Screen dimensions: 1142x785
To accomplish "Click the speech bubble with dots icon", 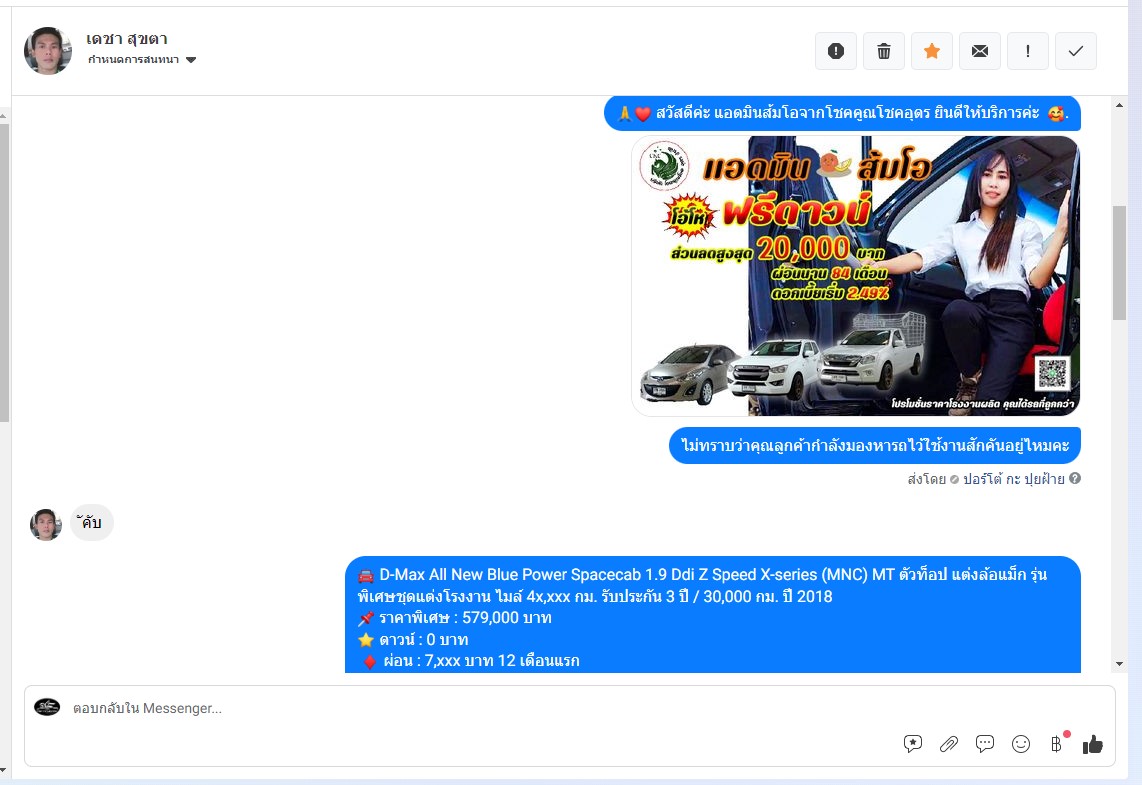I will pos(984,743).
